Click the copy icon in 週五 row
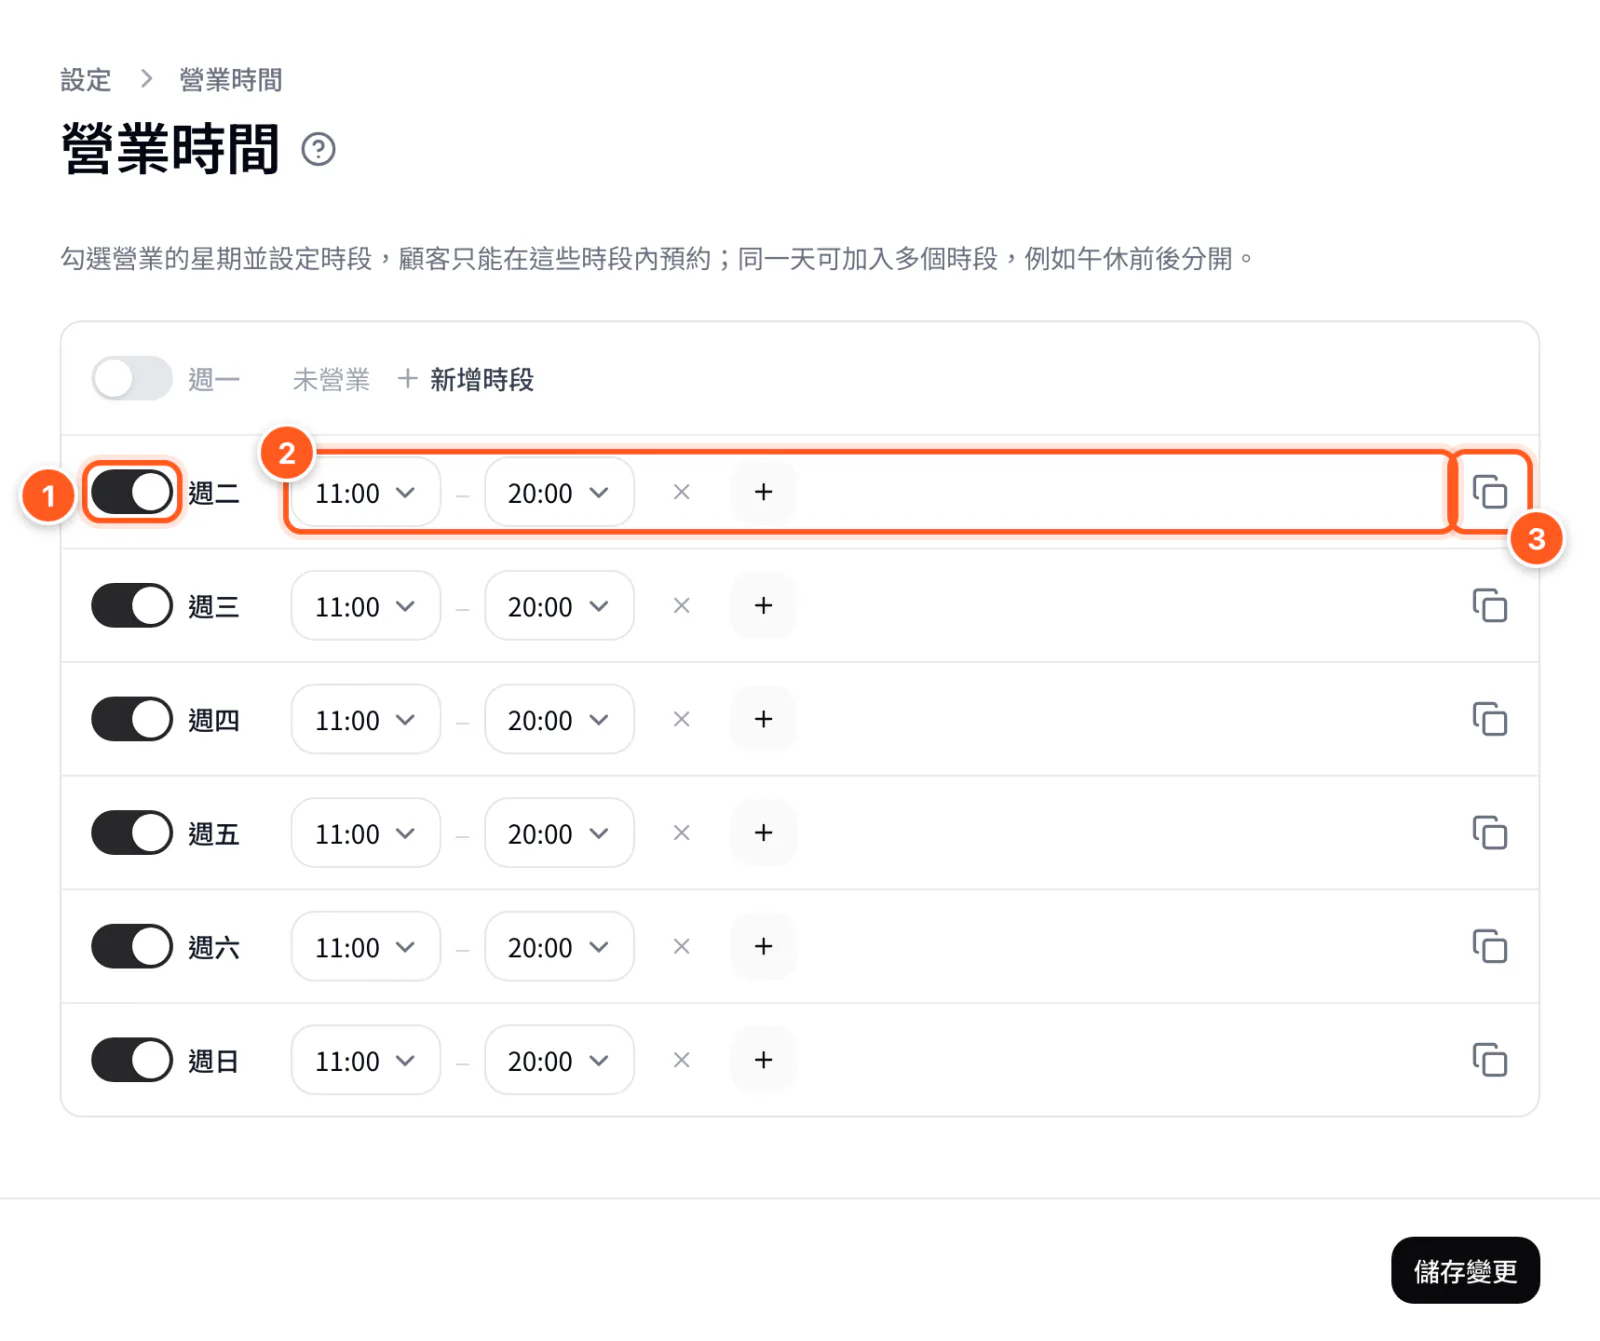This screenshot has height=1341, width=1600. tap(1490, 833)
